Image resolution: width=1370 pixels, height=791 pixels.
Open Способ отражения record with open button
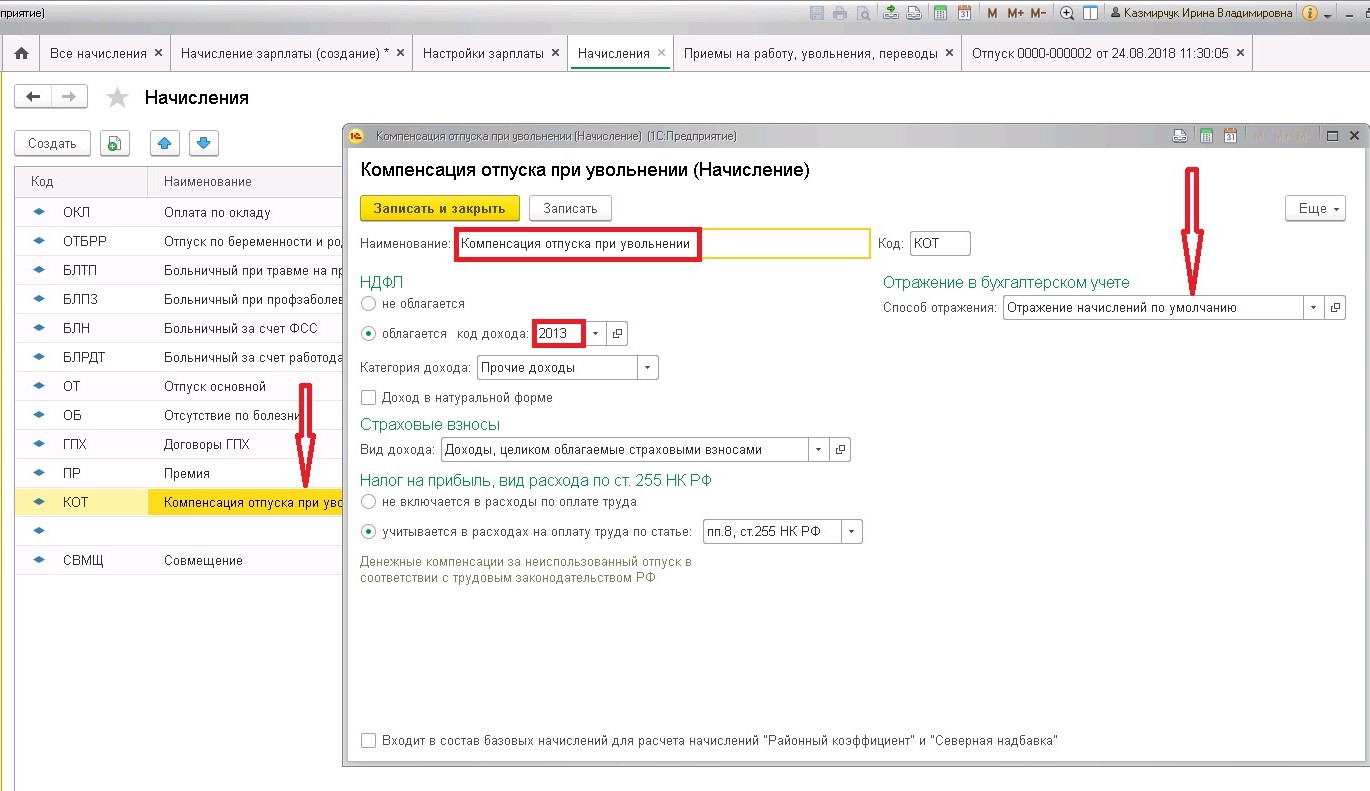(x=1335, y=308)
